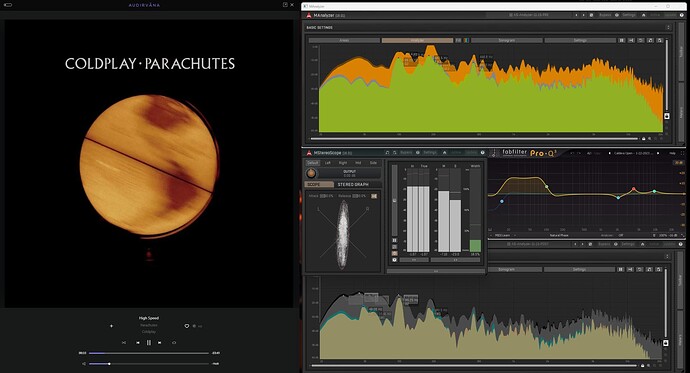Viewport: 690px width, 373px height.
Task: Expand the Basic Settings panel menu
Action: [x=668, y=27]
